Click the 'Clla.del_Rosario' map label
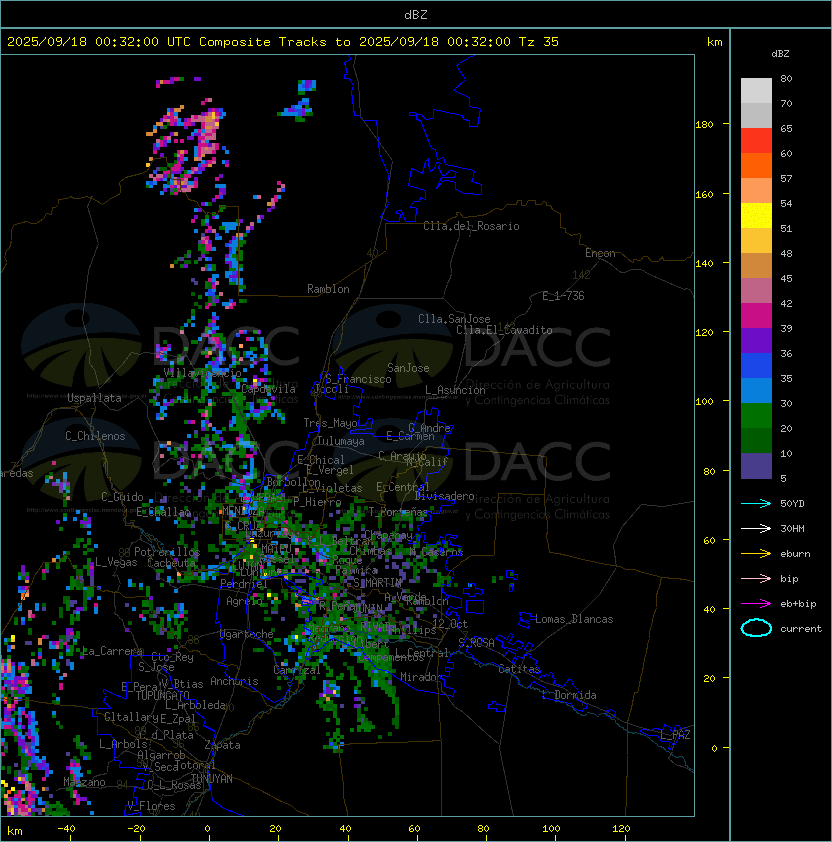 point(471,226)
